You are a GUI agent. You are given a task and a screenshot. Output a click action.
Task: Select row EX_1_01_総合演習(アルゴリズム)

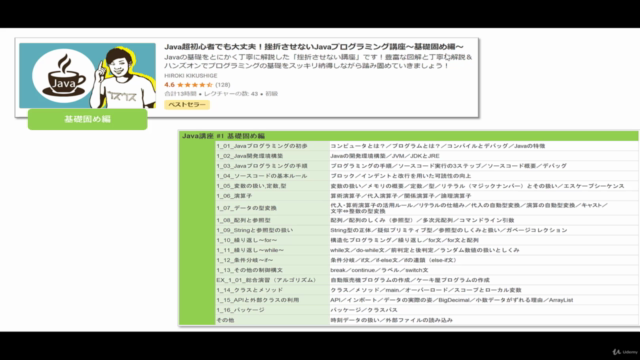click(272, 280)
